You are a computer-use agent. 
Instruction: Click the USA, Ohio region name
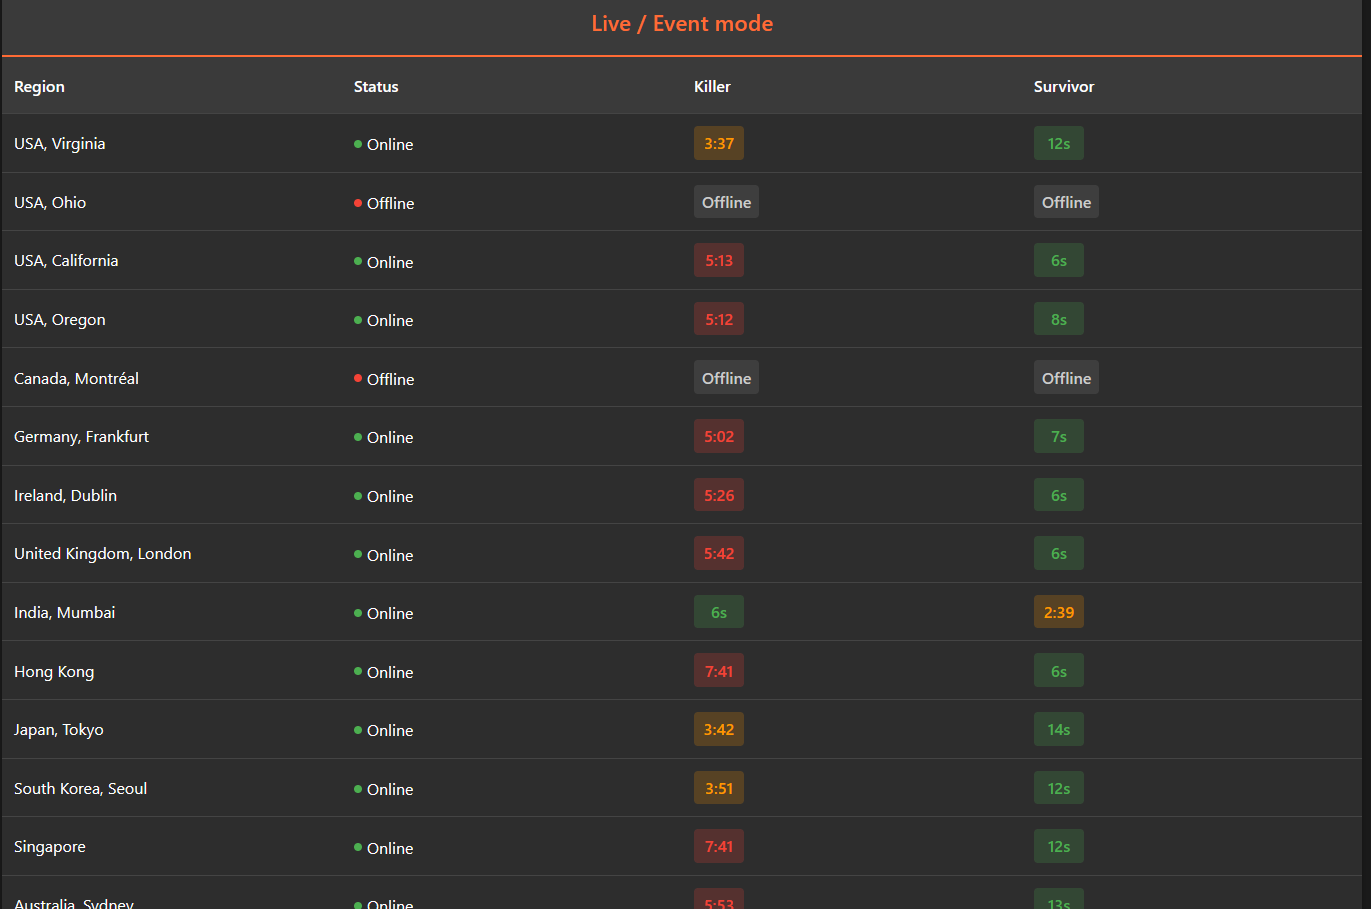(50, 202)
